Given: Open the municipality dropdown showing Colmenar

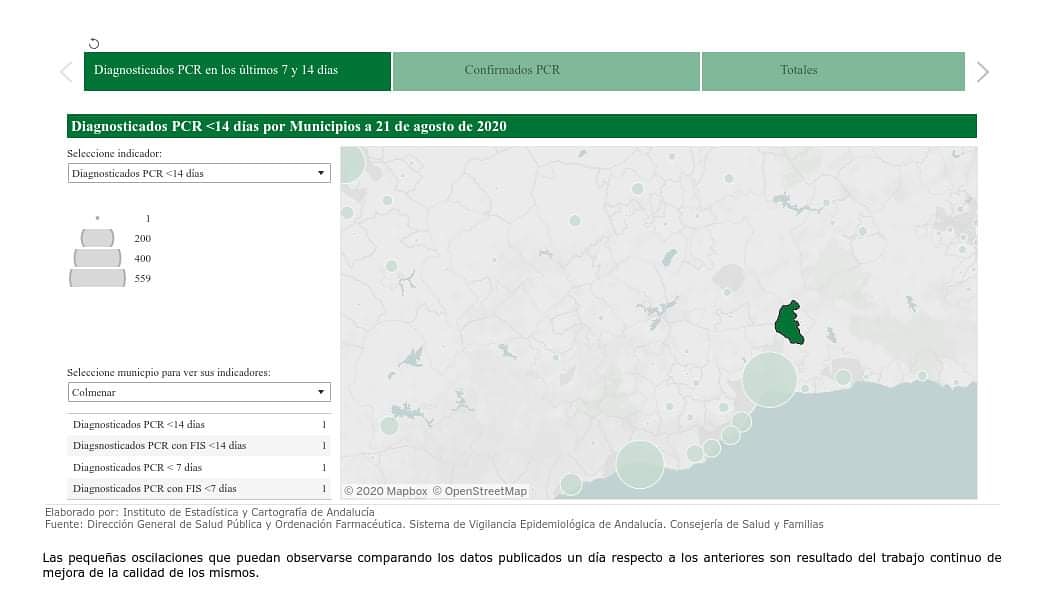Looking at the screenshot, I should point(199,392).
